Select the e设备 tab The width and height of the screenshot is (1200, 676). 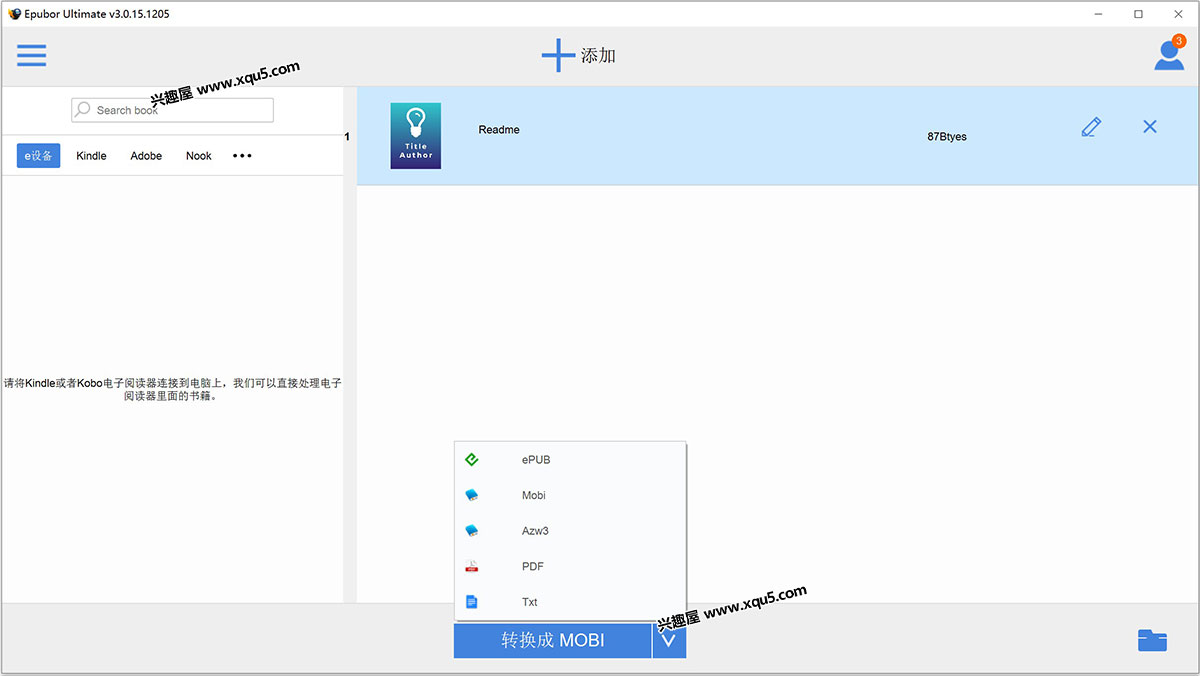[x=38, y=156]
